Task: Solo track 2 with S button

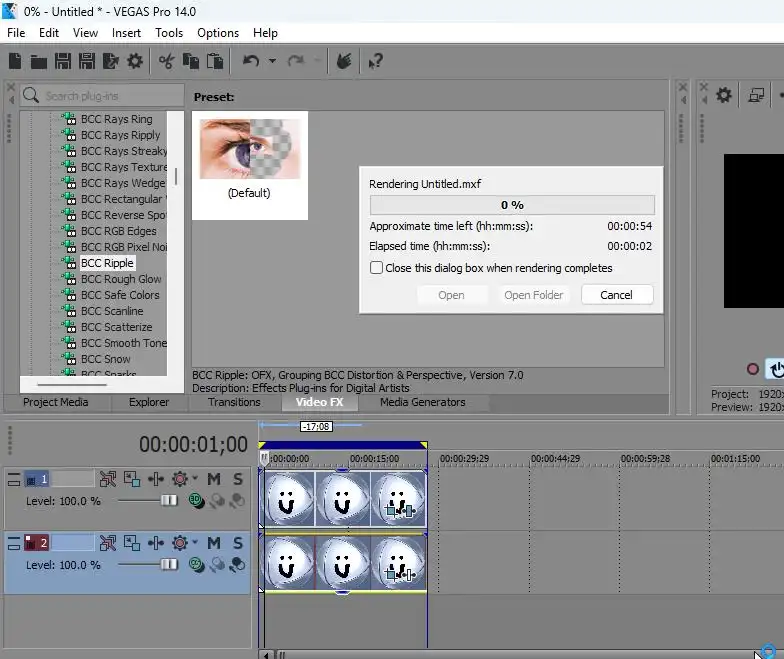Action: click(238, 543)
